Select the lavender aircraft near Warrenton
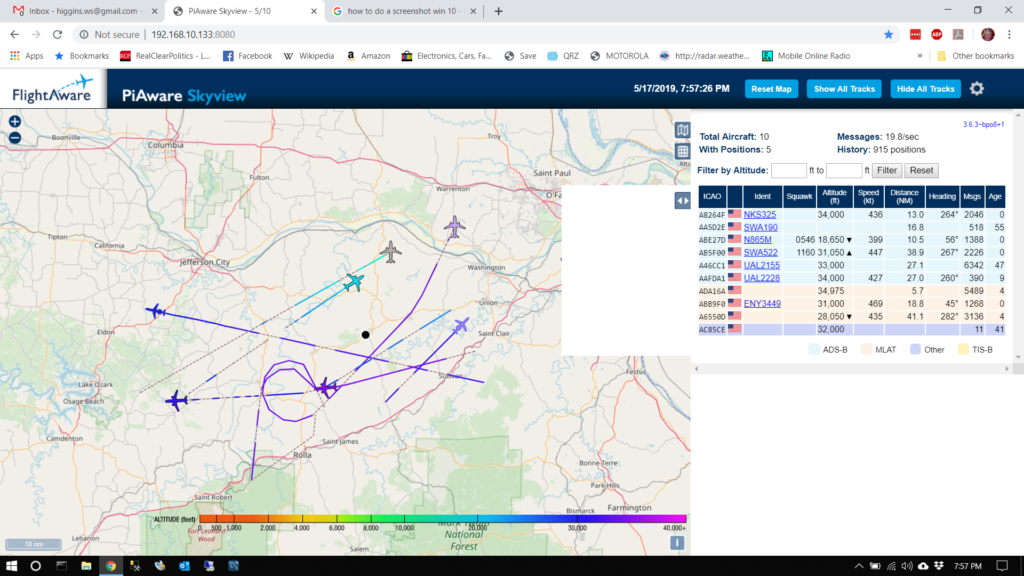The image size is (1024, 576). 455,227
